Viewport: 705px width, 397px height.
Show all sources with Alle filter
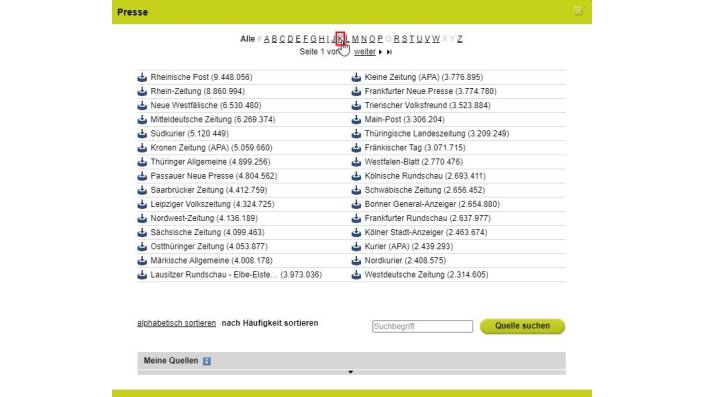pyautogui.click(x=247, y=39)
